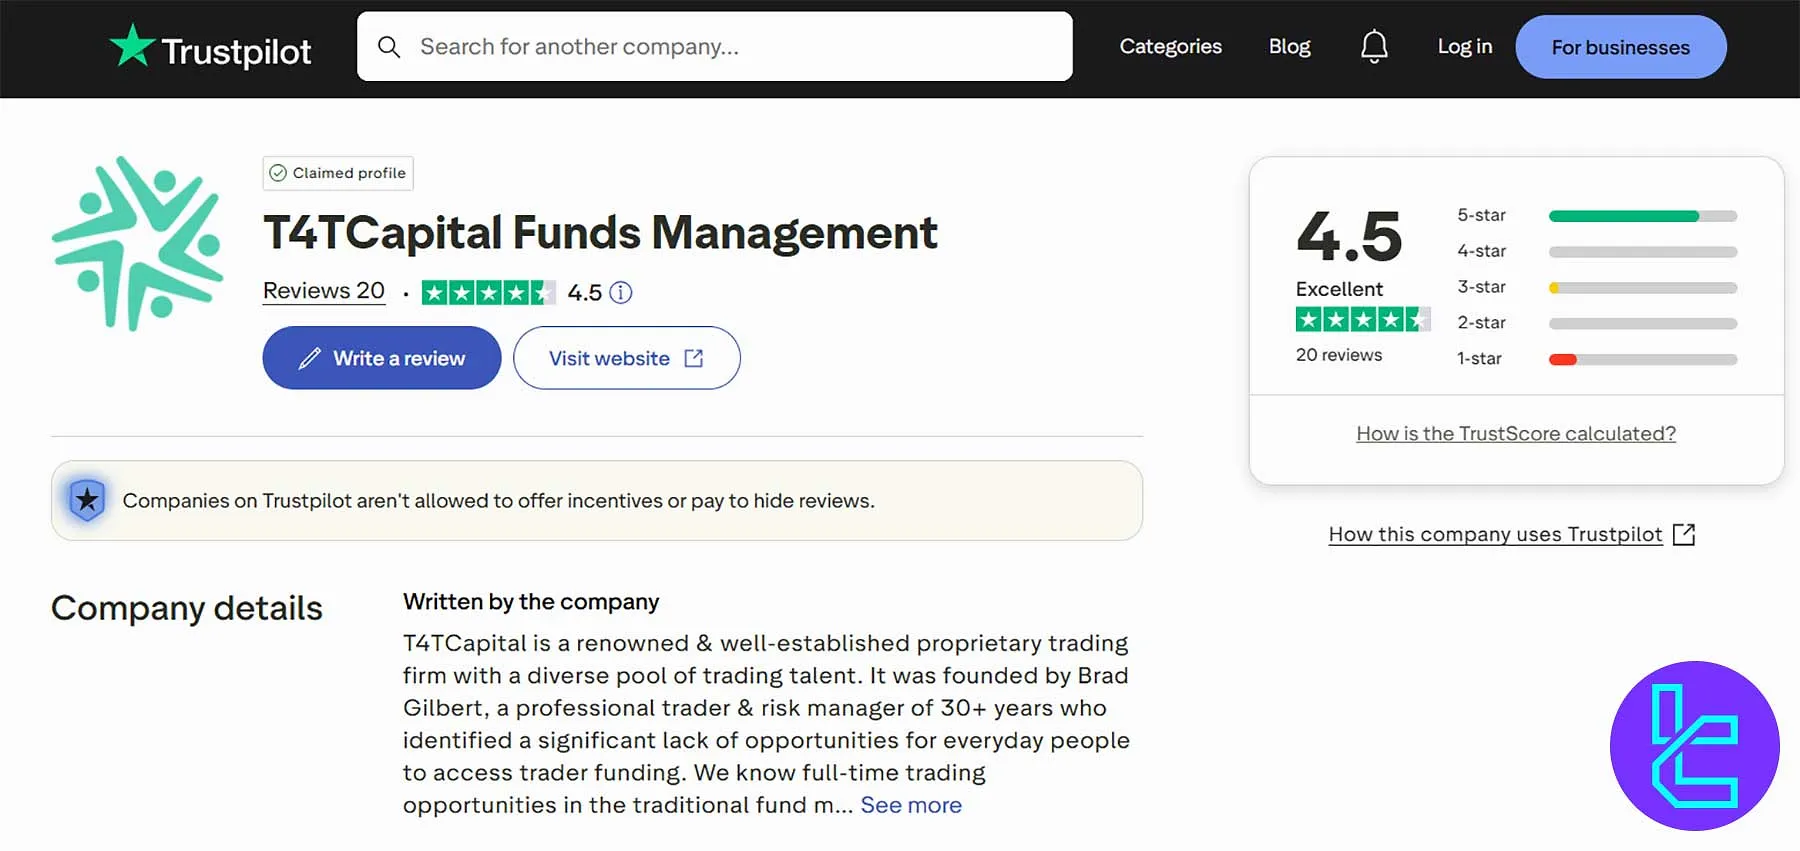
Task: Click the pencil icon on Write a review
Action: coord(310,357)
